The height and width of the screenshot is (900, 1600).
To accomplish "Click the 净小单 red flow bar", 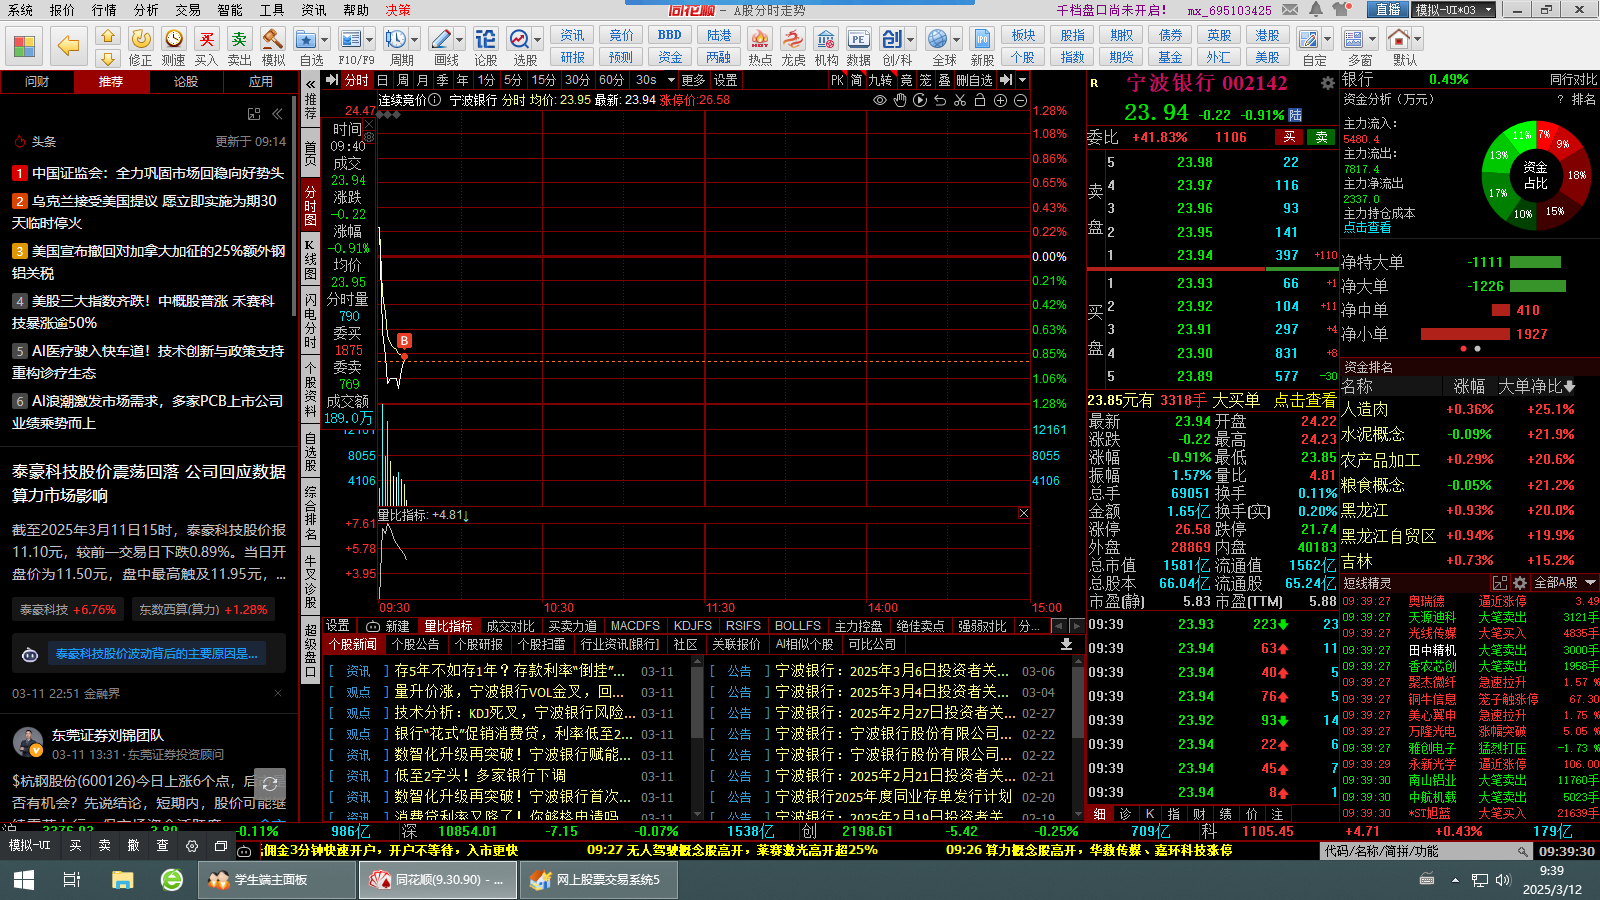I will (1465, 334).
